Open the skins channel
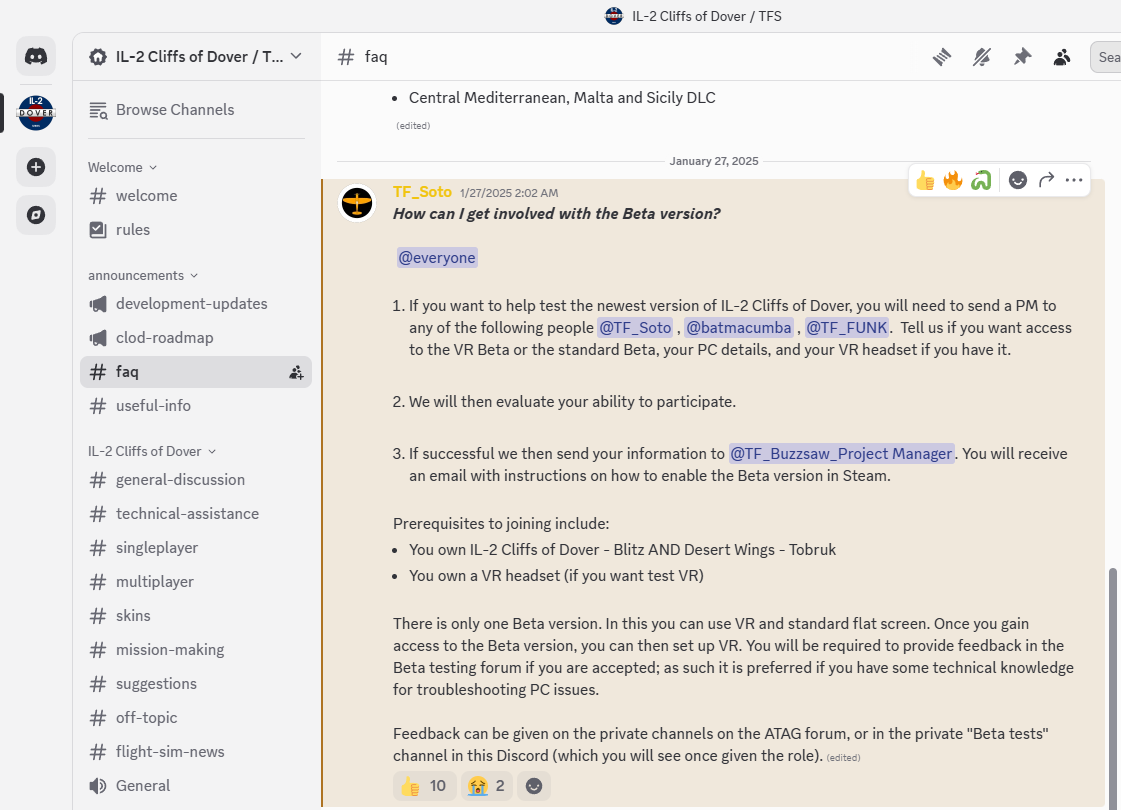 coord(196,616)
